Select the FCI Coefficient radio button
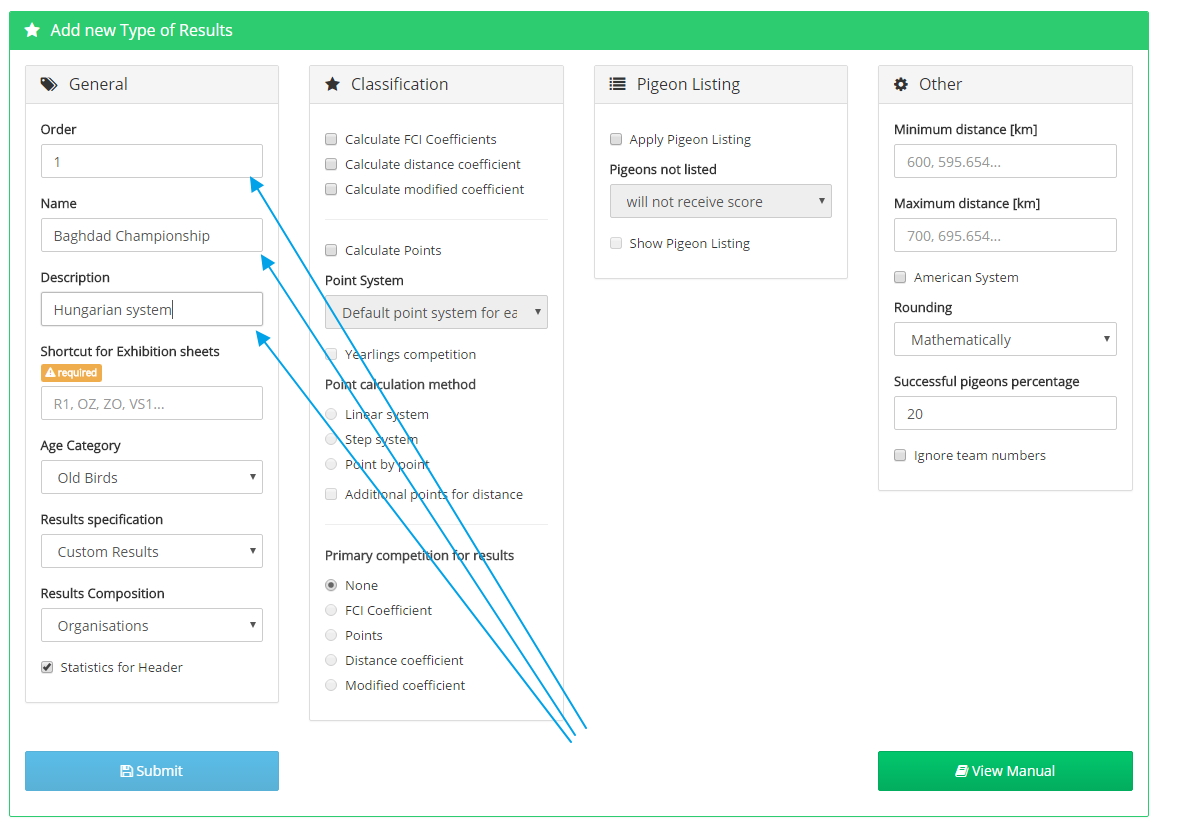The height and width of the screenshot is (825, 1182). [331, 610]
